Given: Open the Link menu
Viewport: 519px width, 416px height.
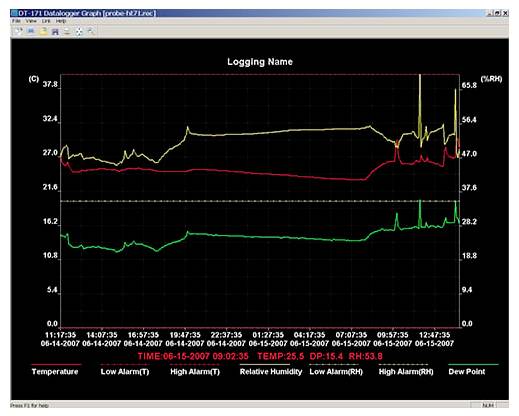Looking at the screenshot, I should point(46,21).
